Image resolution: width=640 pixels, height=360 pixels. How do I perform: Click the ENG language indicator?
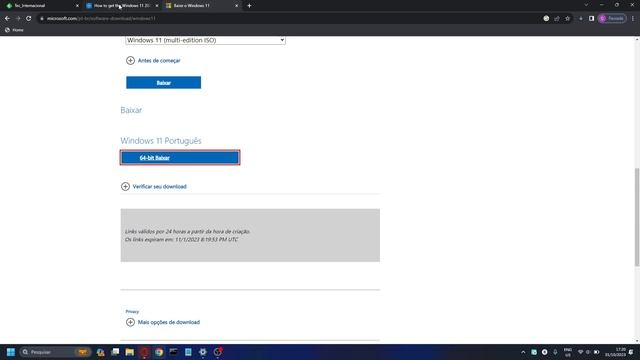(x=568, y=352)
